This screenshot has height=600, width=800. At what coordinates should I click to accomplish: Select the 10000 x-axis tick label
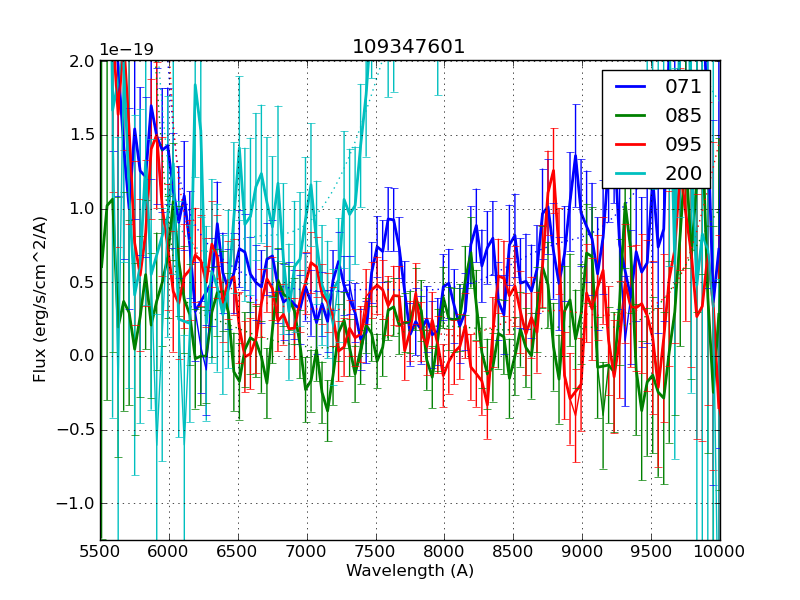click(719, 551)
